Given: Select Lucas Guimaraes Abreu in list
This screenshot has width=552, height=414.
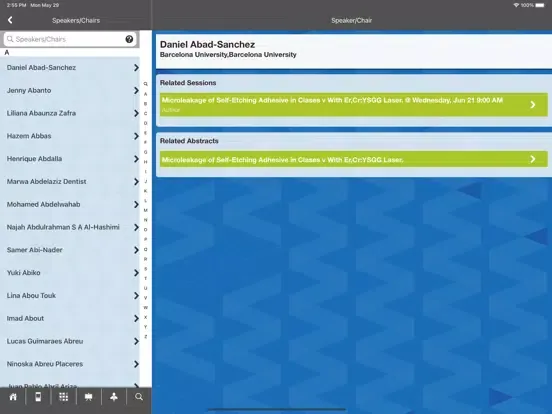Looking at the screenshot, I should 70,341.
